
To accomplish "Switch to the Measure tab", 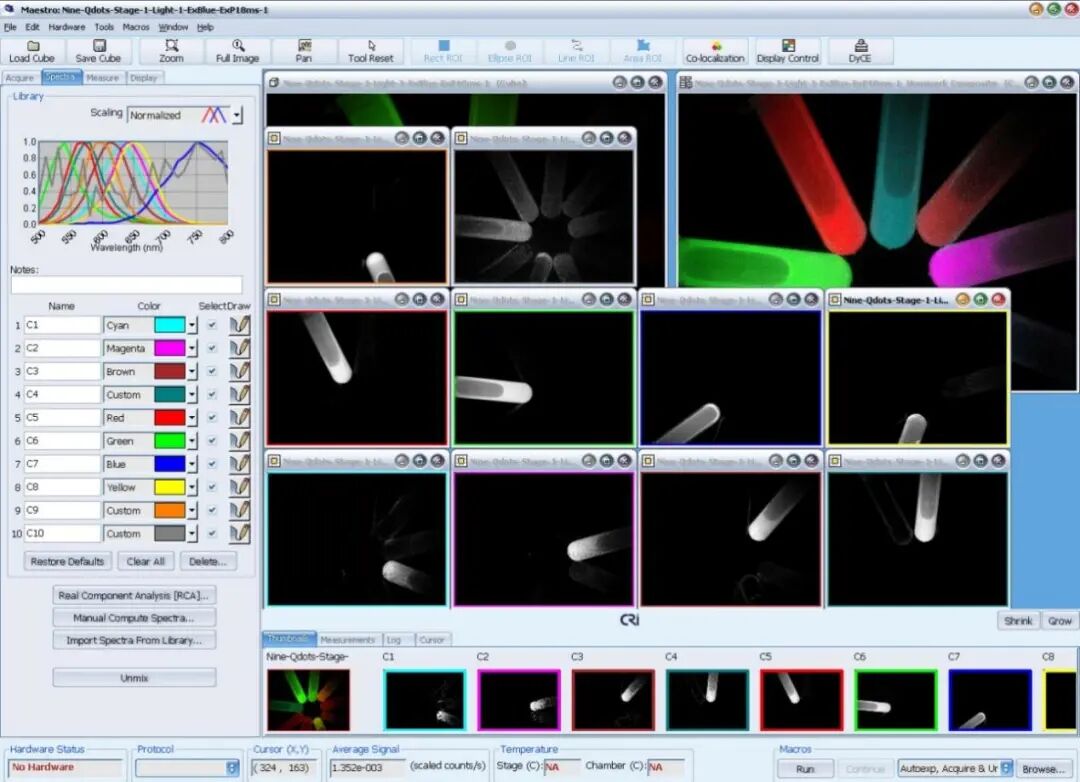I will [103, 78].
